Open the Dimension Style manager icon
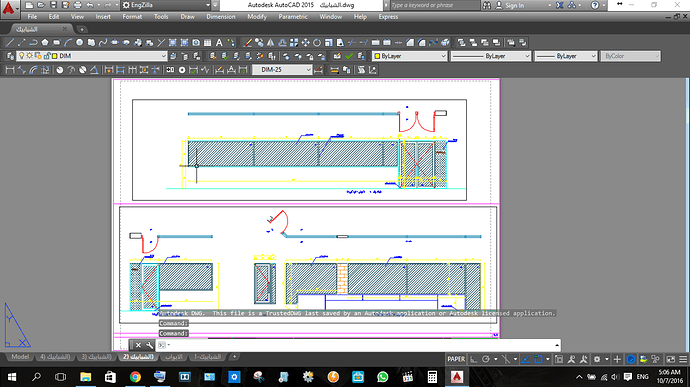 pos(319,70)
